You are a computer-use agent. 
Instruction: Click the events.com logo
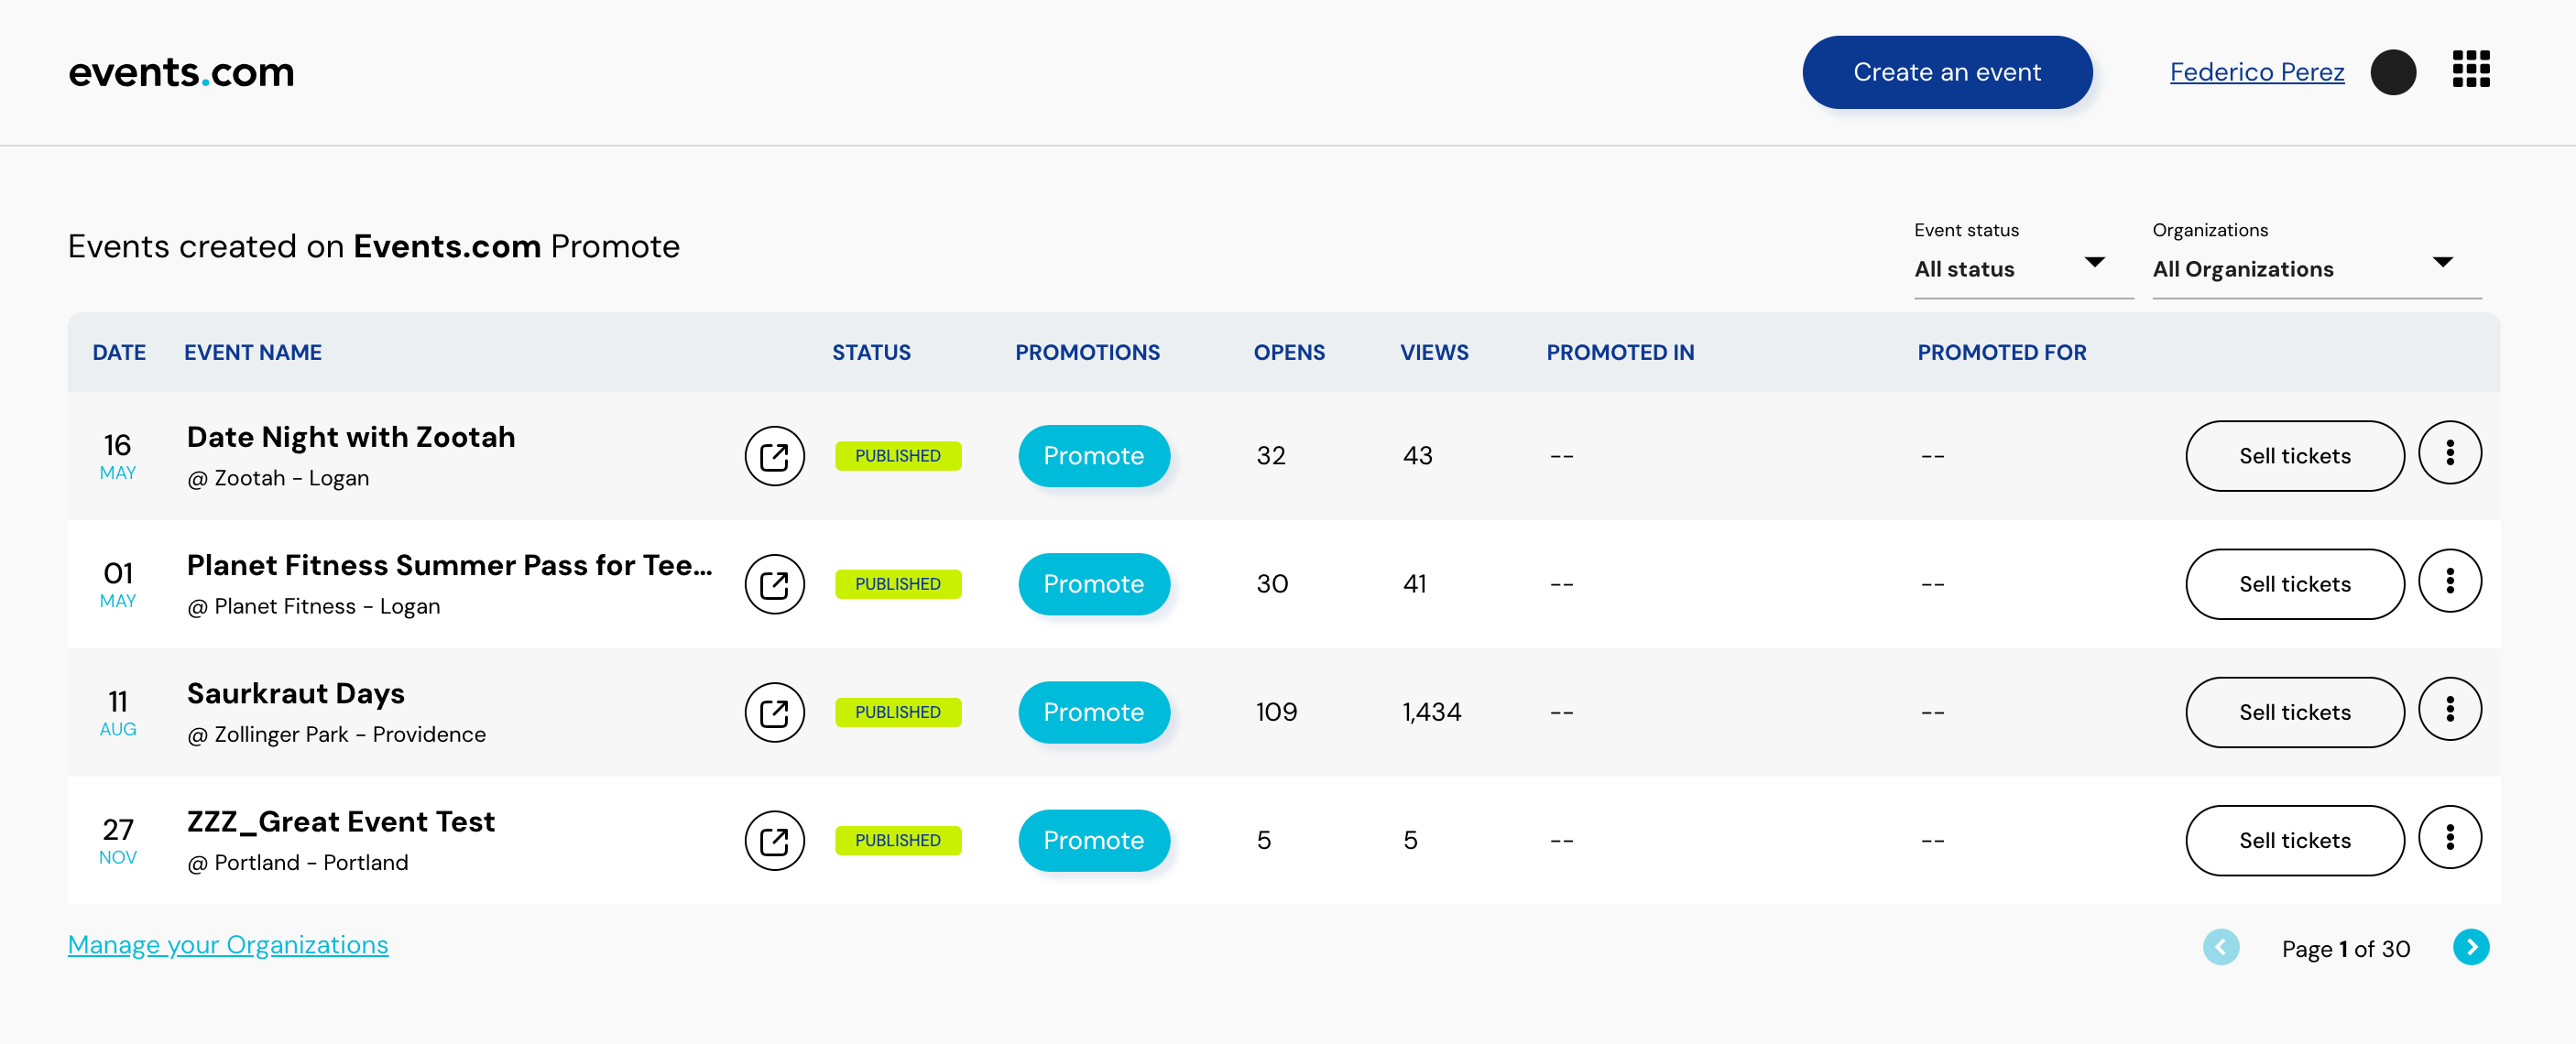tap(181, 72)
